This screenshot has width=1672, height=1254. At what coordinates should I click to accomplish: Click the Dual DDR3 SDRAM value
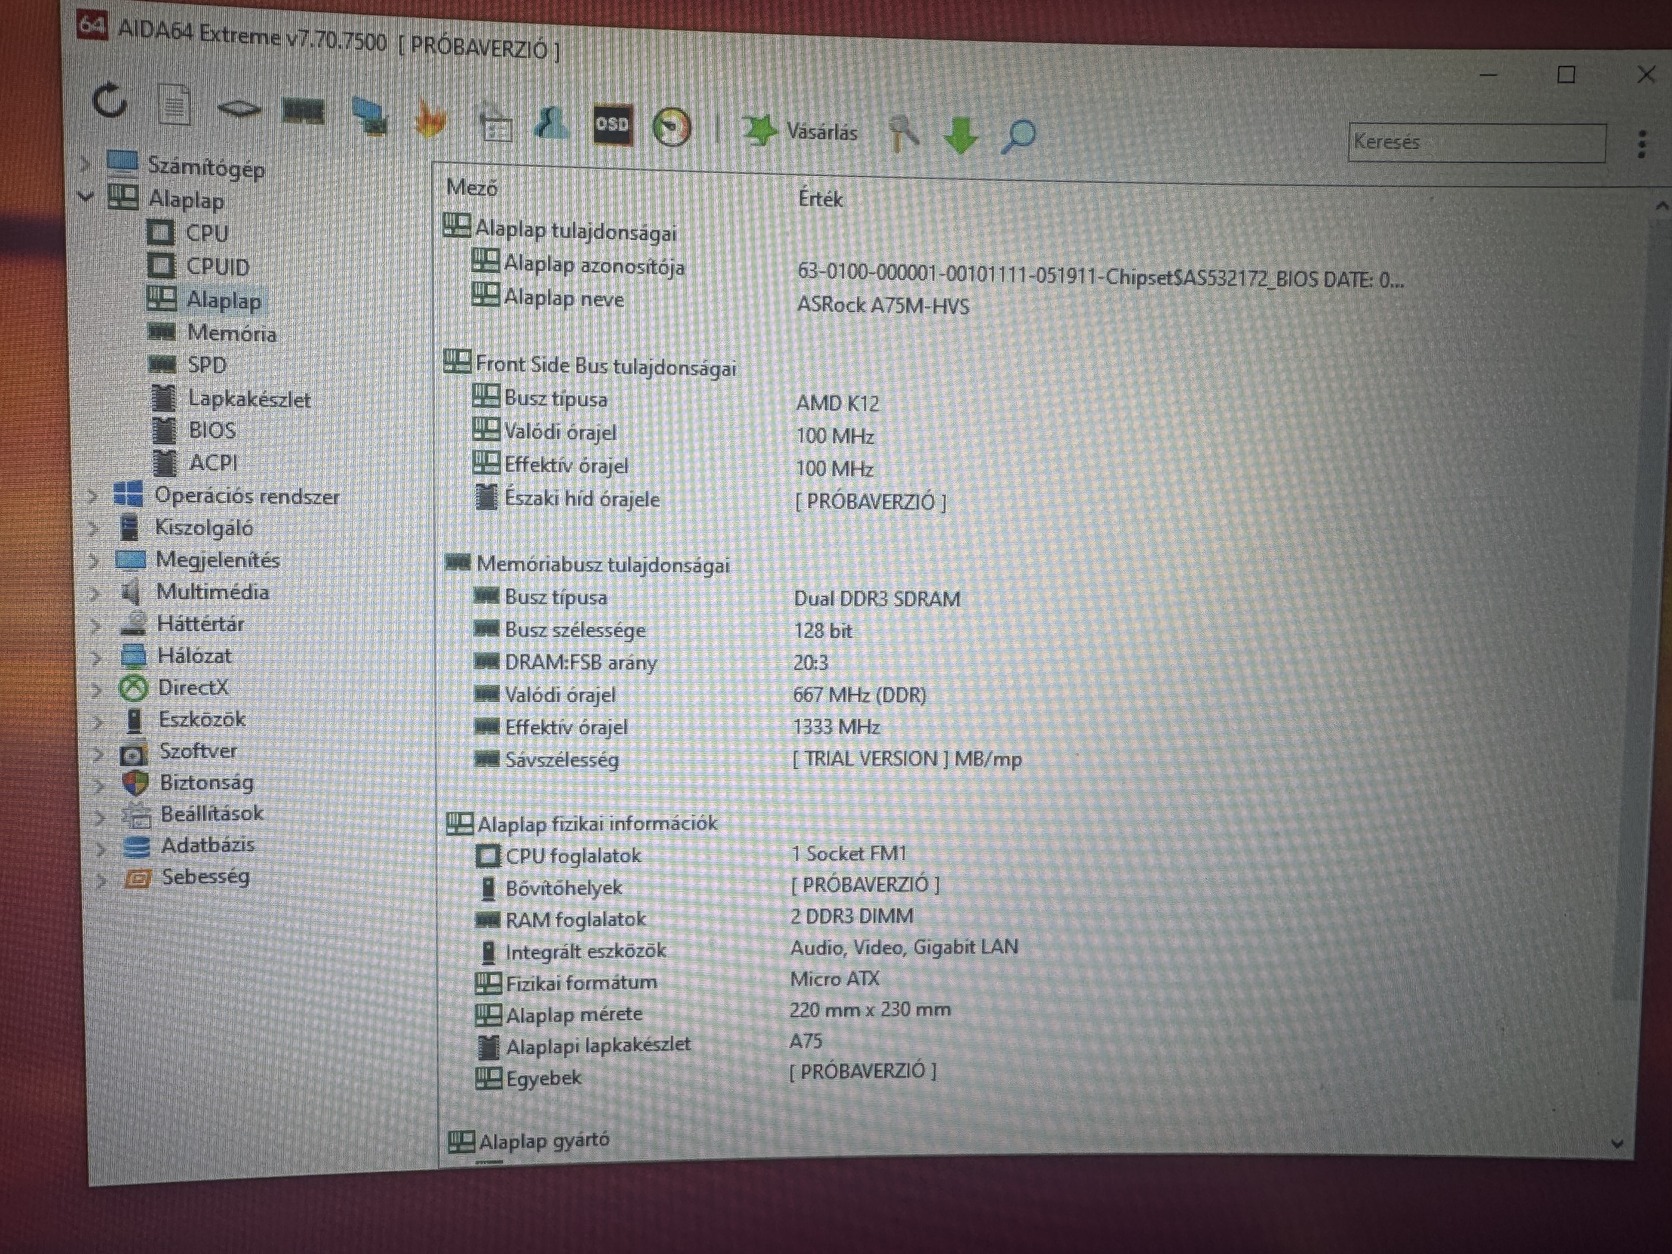[877, 598]
